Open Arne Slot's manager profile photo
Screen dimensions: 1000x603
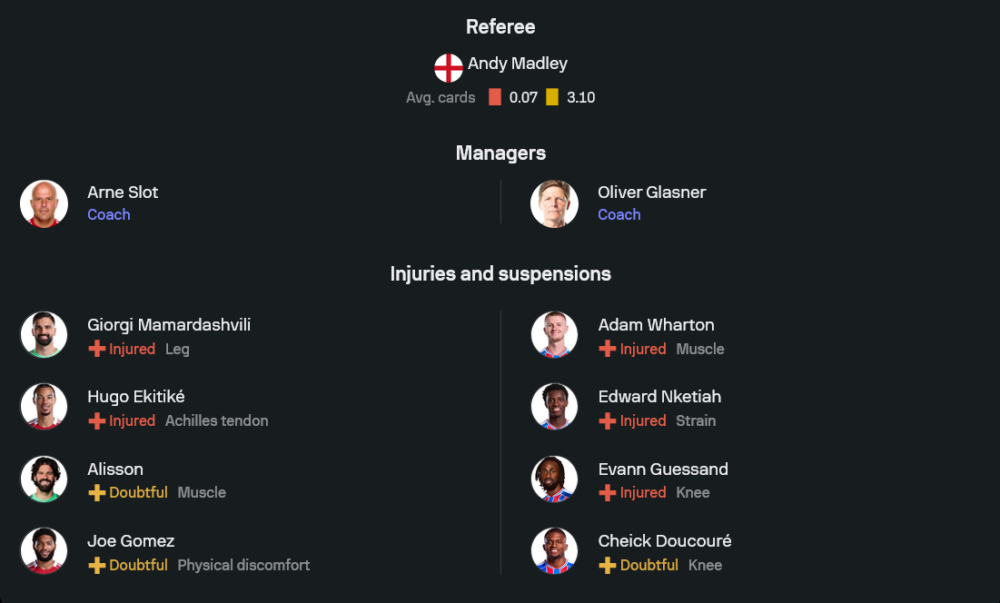tap(44, 204)
